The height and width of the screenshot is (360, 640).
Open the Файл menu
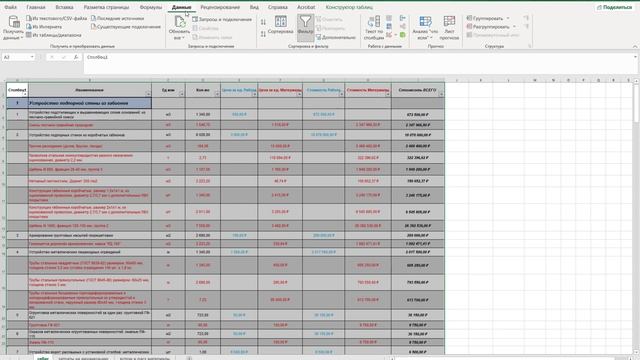pos(11,7)
